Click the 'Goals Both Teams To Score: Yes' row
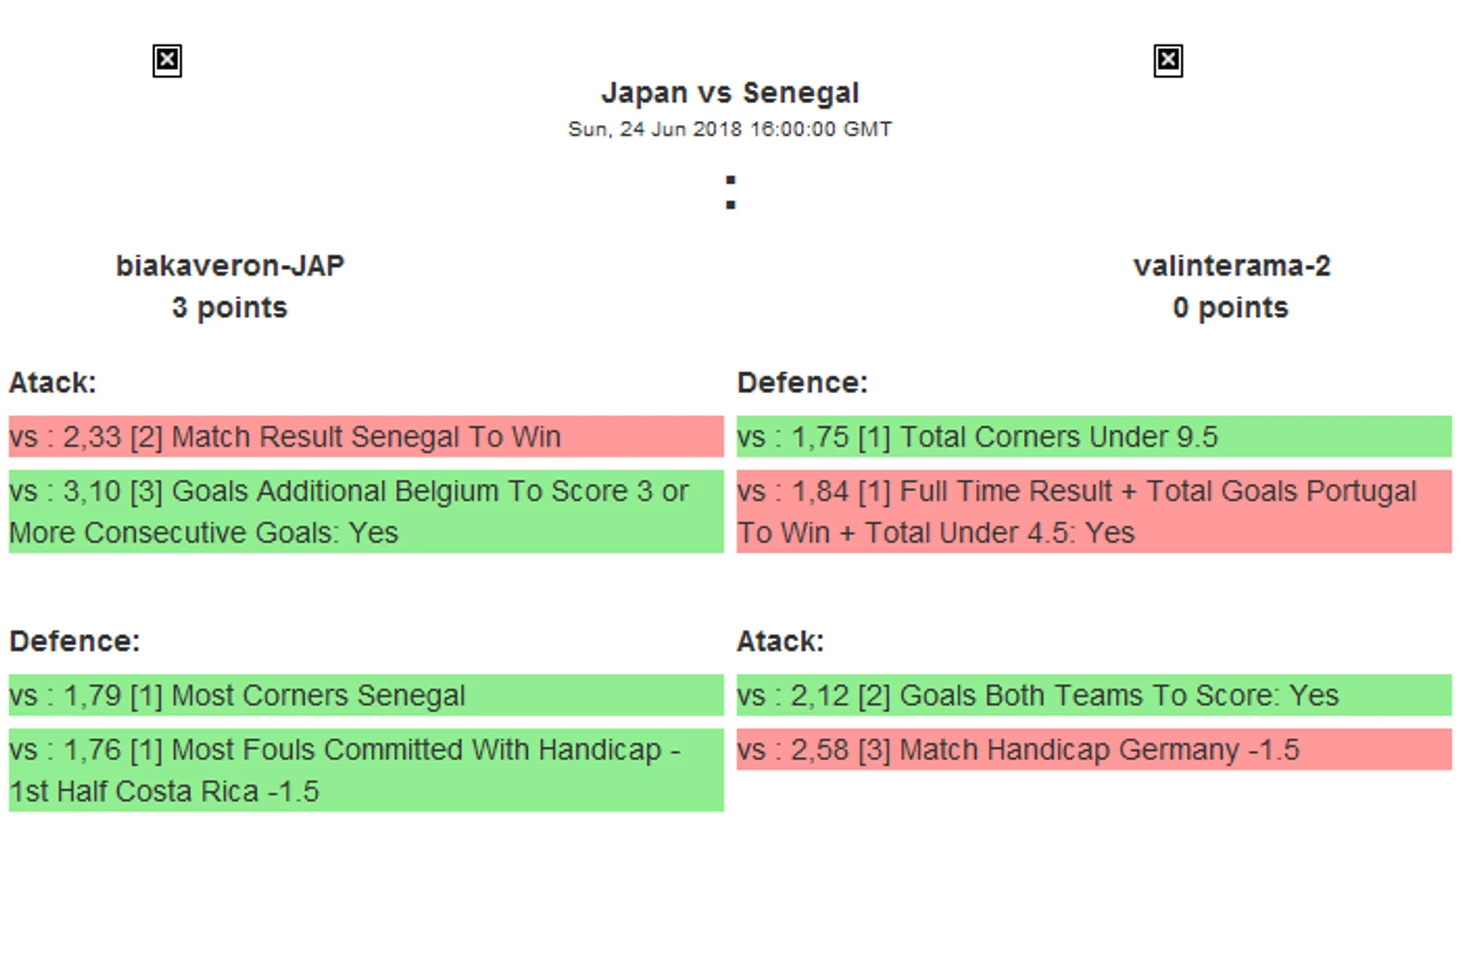Viewport: 1460px width, 959px height. pyautogui.click(x=1093, y=695)
